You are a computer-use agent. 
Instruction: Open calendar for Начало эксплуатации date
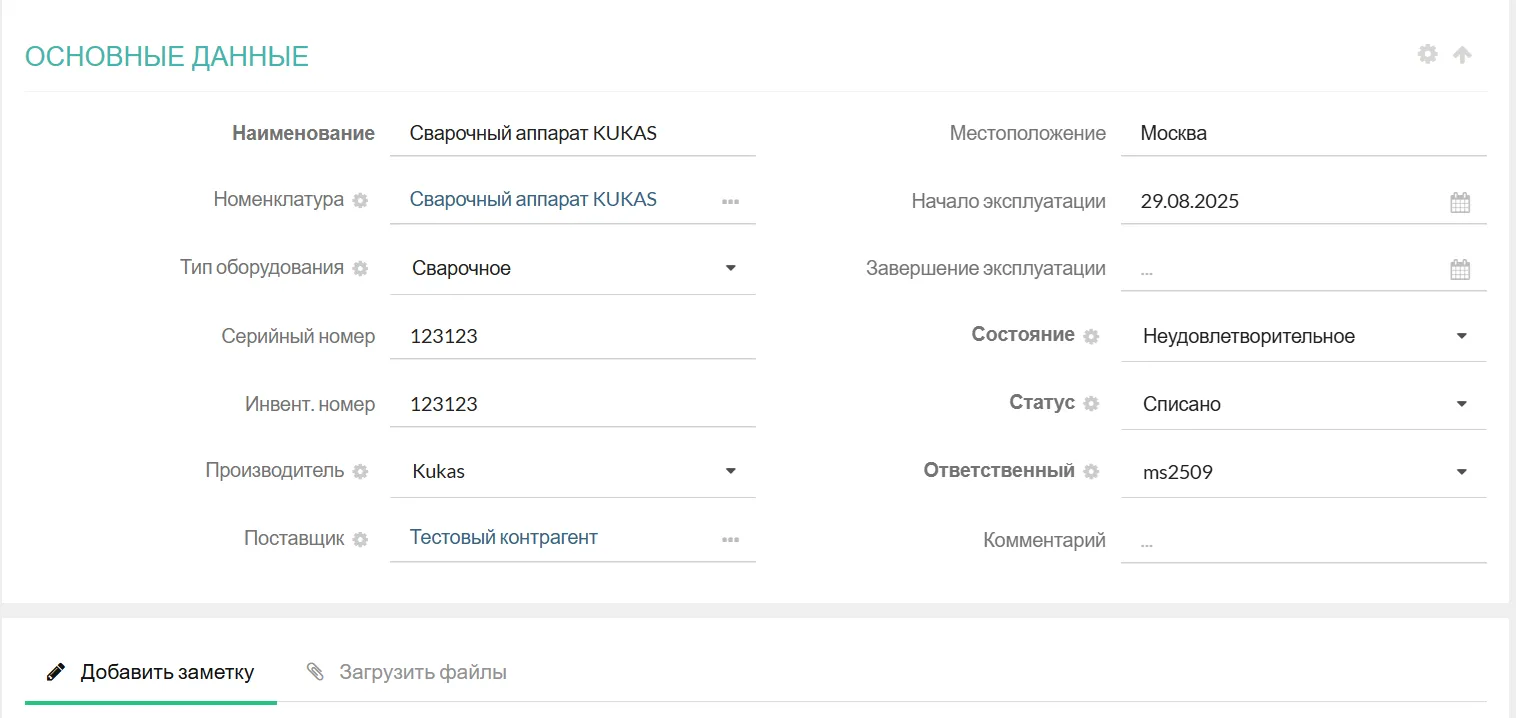[x=1460, y=202]
